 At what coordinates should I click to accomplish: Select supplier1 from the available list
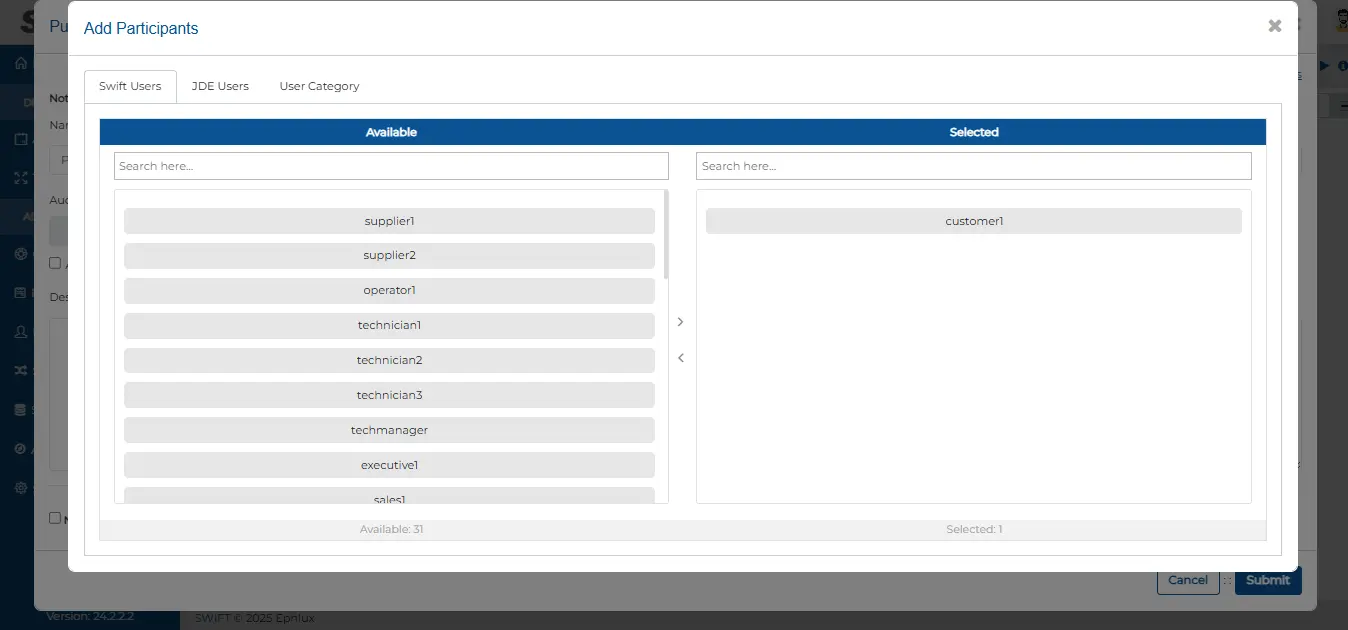point(389,221)
